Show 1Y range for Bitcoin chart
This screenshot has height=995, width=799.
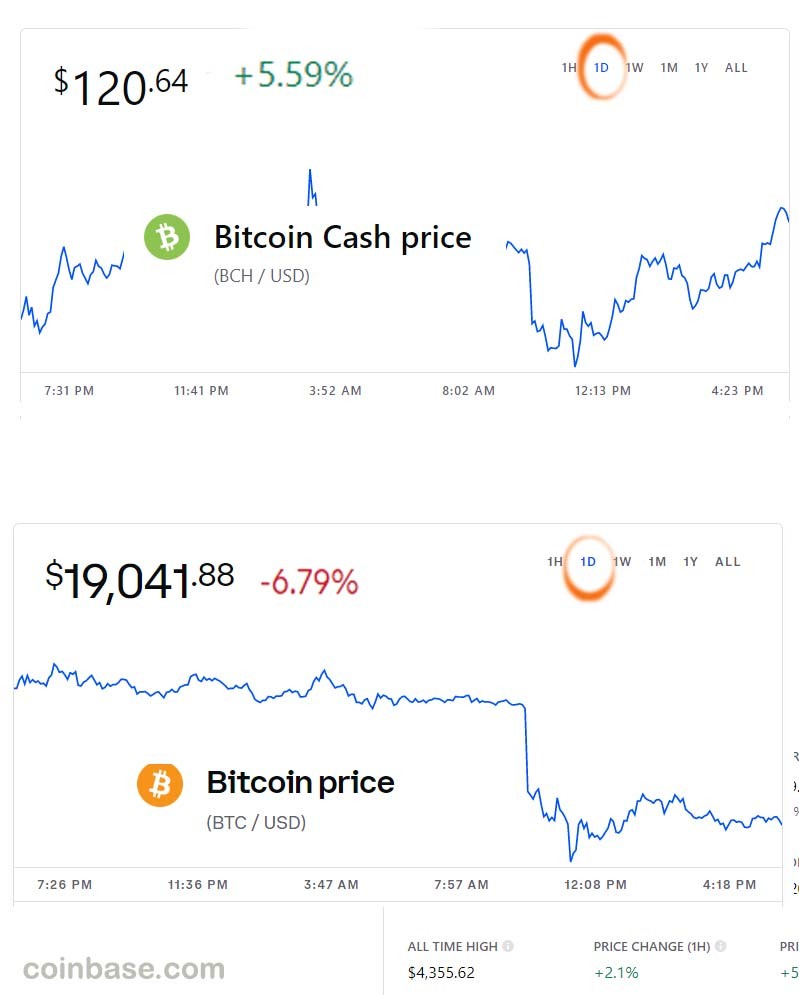pos(690,562)
